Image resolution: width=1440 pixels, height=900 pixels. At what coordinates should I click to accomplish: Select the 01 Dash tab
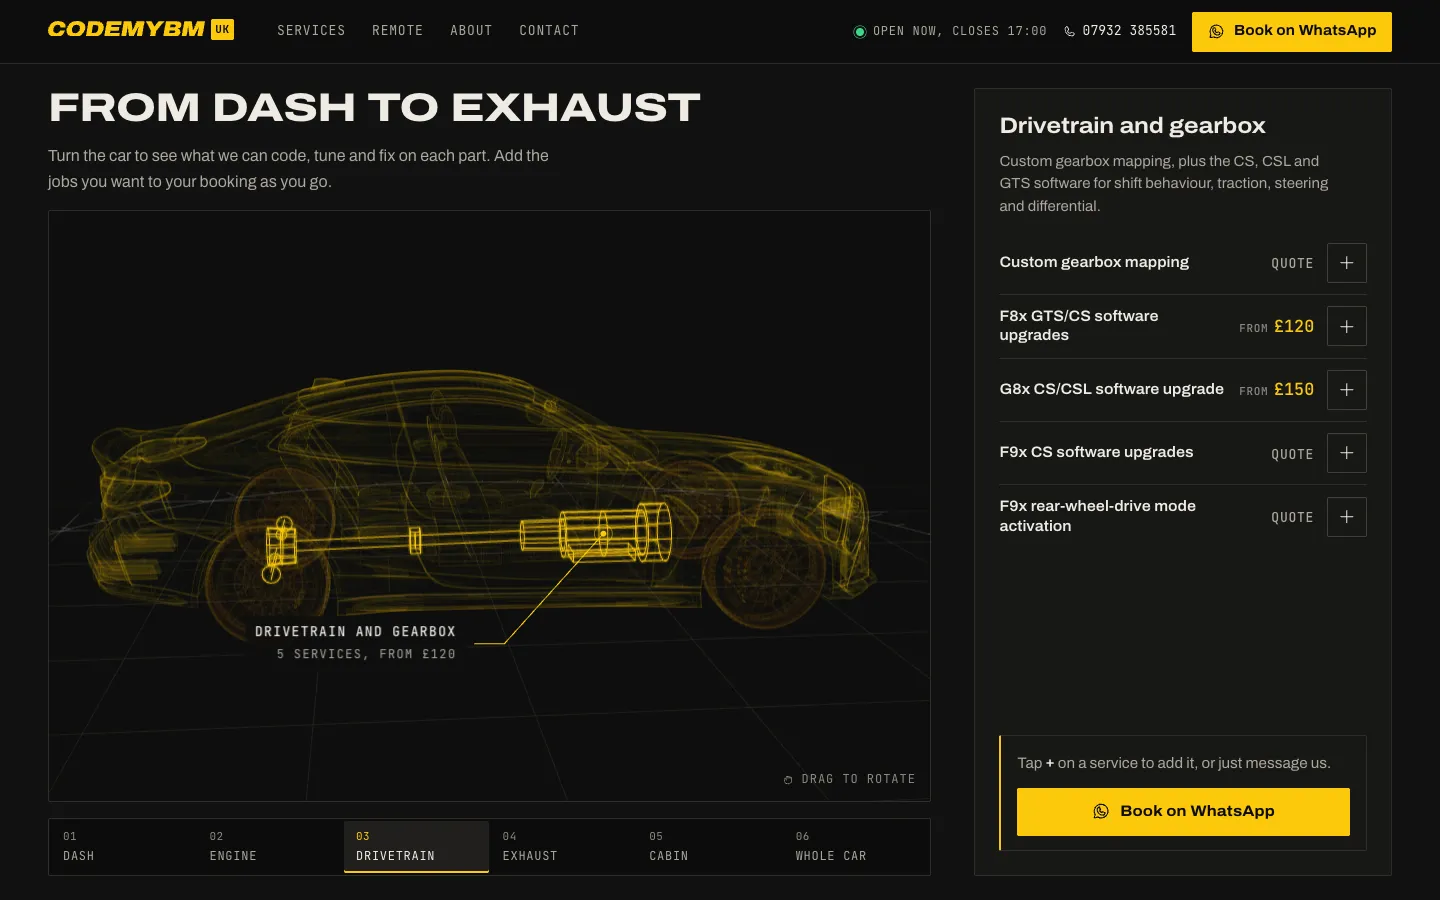(x=122, y=847)
